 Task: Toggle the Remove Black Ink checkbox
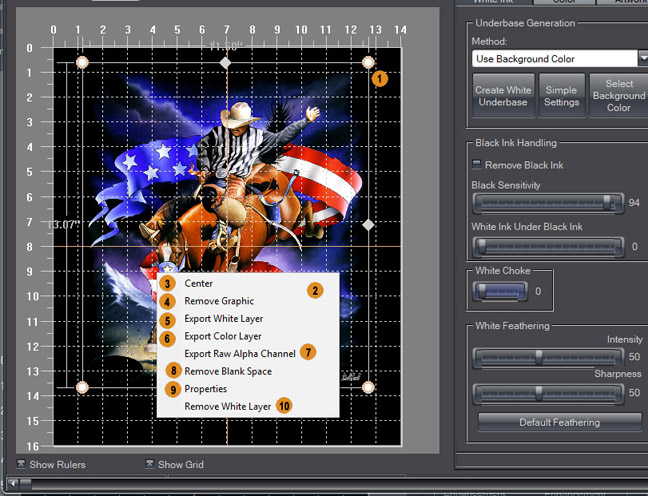coord(476,165)
